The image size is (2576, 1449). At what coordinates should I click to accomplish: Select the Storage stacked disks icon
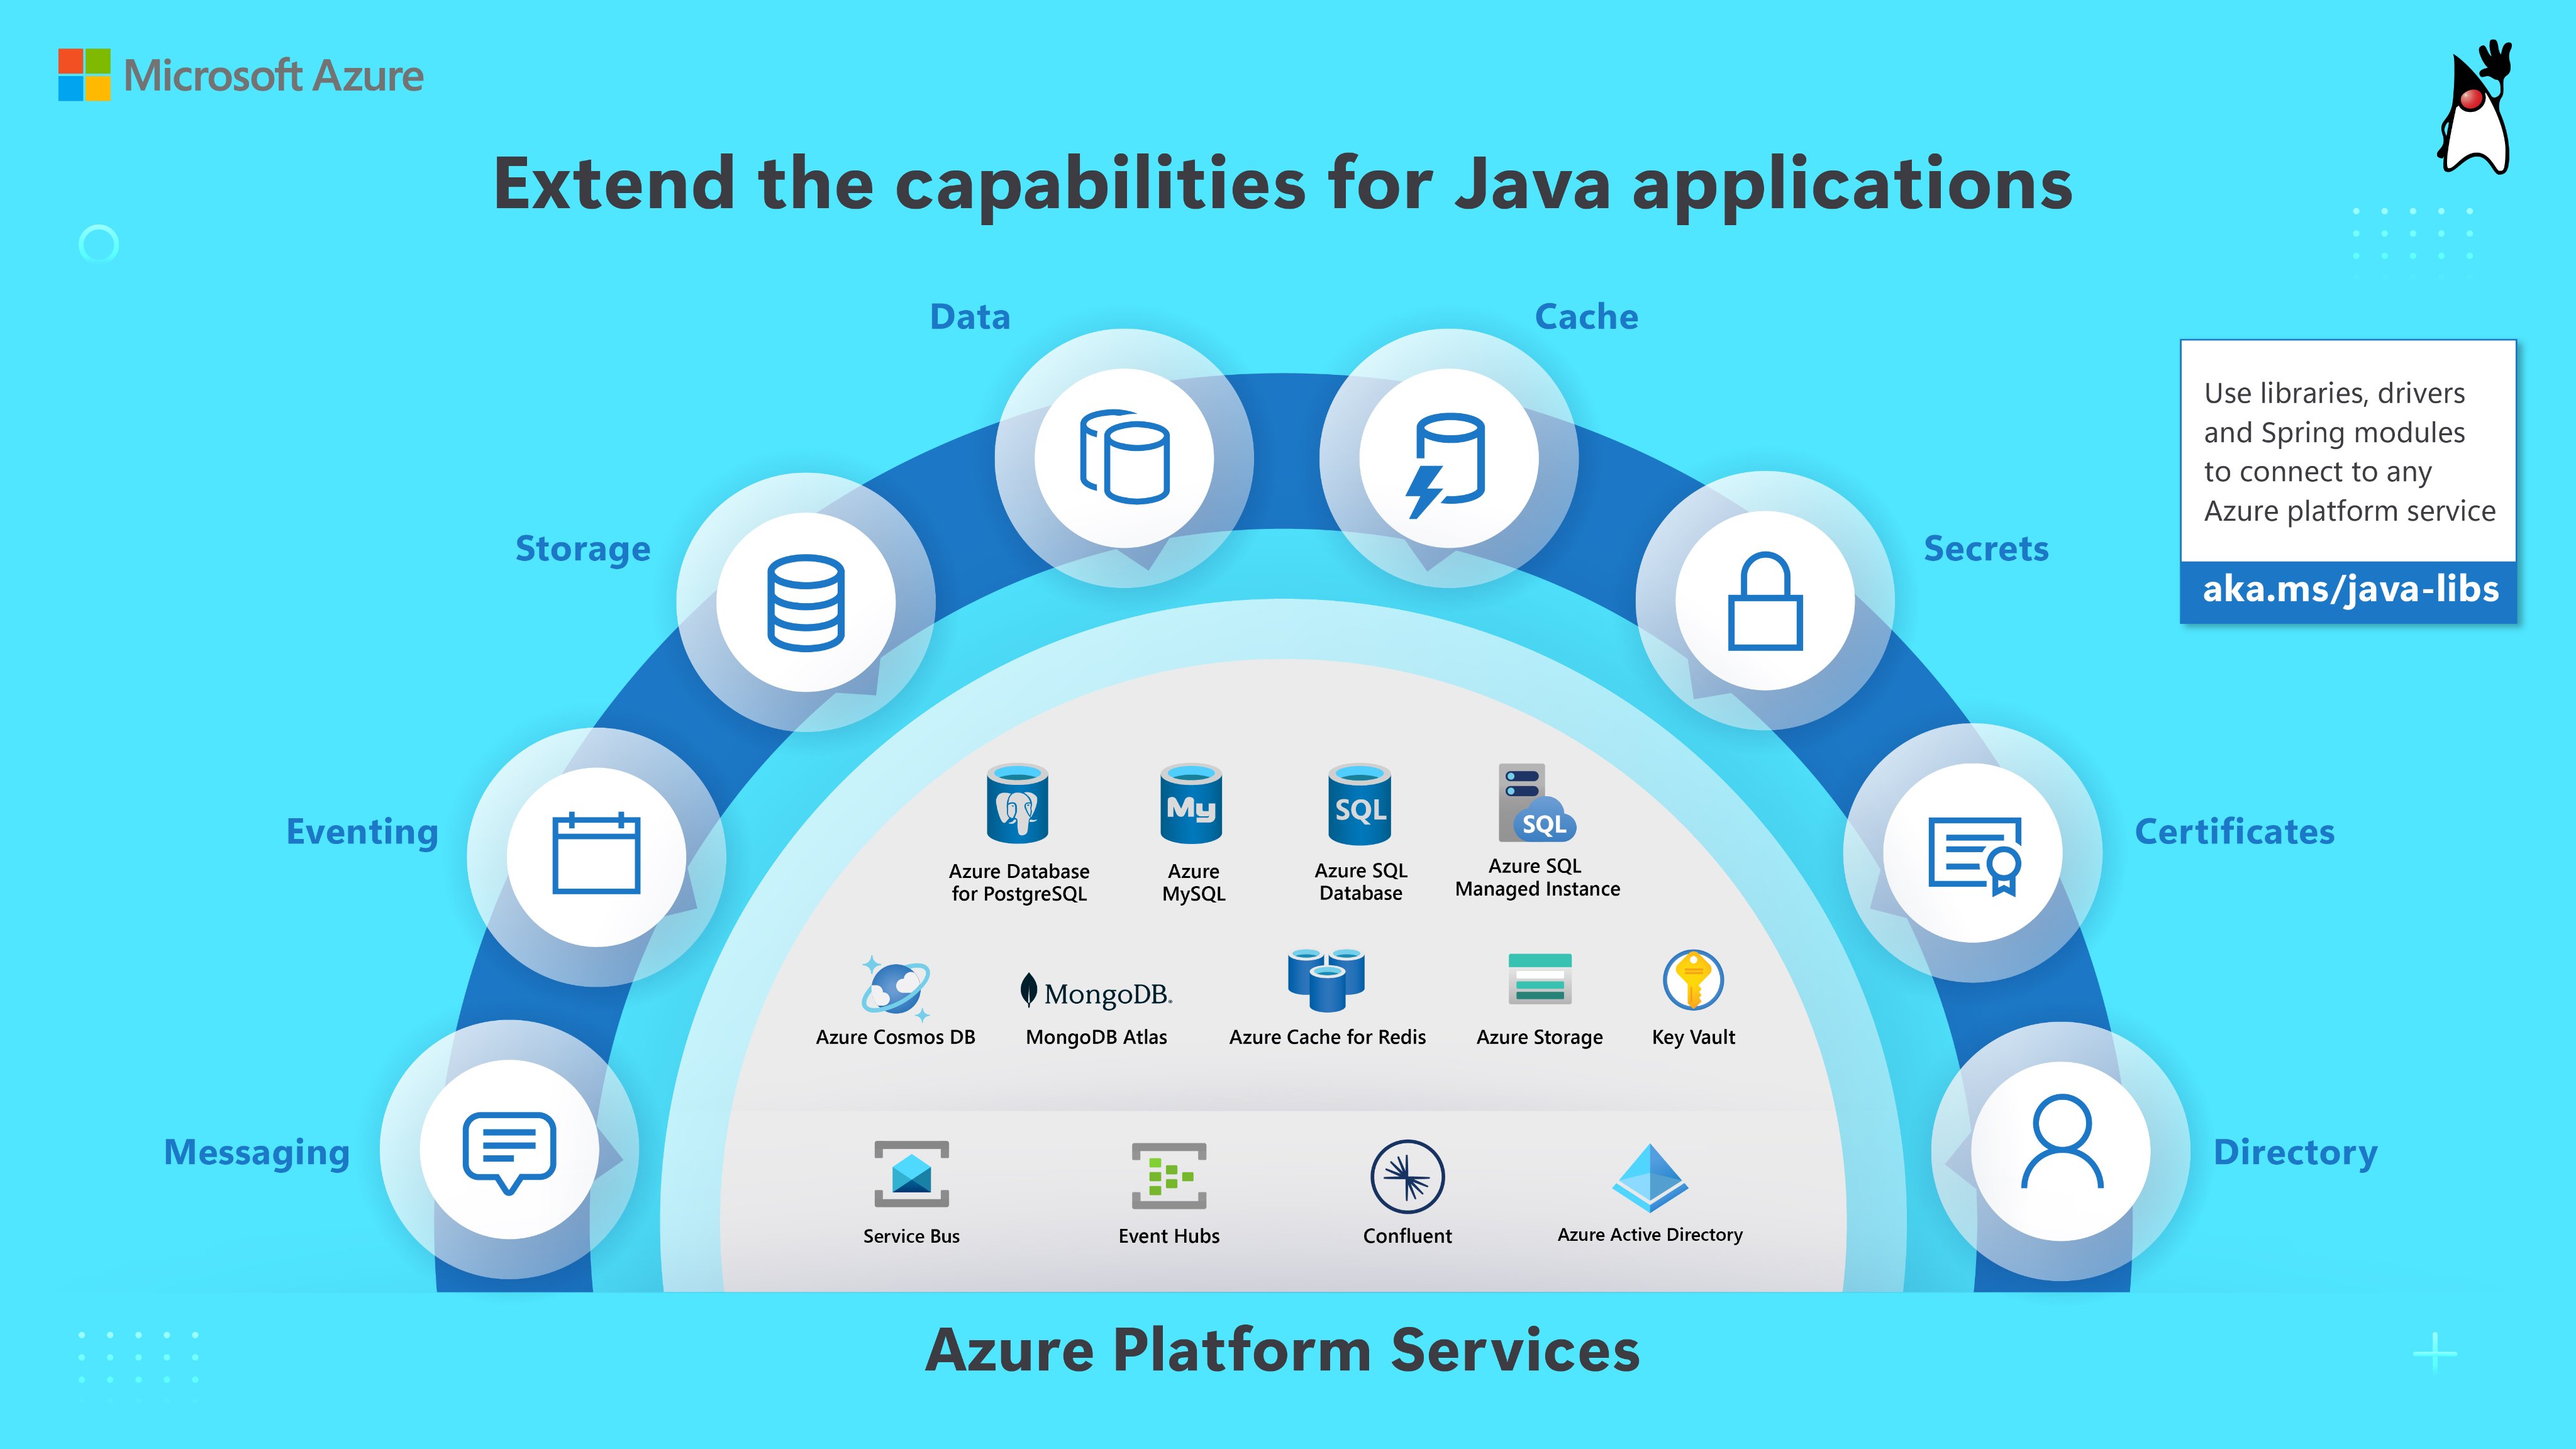click(806, 602)
